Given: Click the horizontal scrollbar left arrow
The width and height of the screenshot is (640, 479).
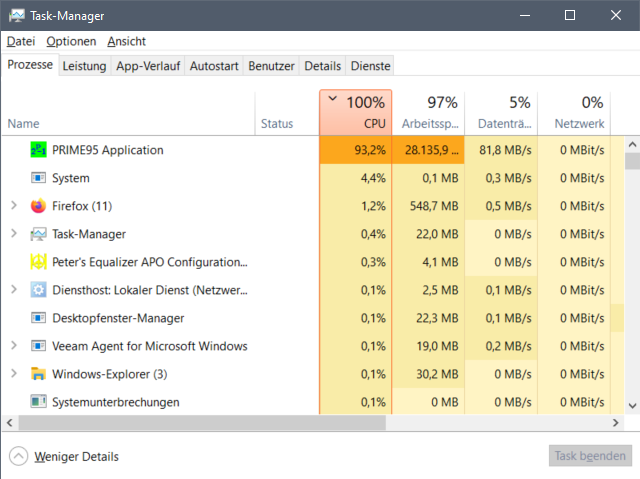Looking at the screenshot, I should (x=10, y=423).
